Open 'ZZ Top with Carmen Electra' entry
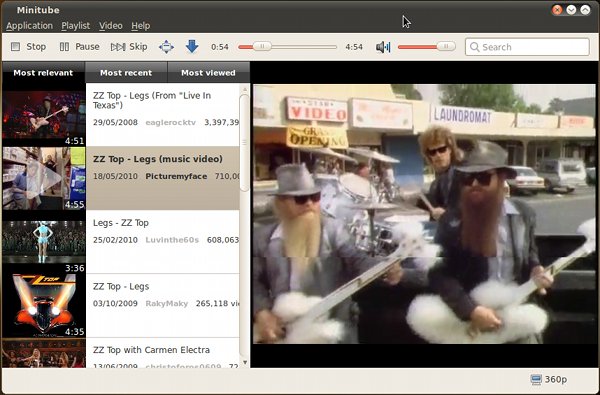Viewport: 600px width, 395px height. 163,353
